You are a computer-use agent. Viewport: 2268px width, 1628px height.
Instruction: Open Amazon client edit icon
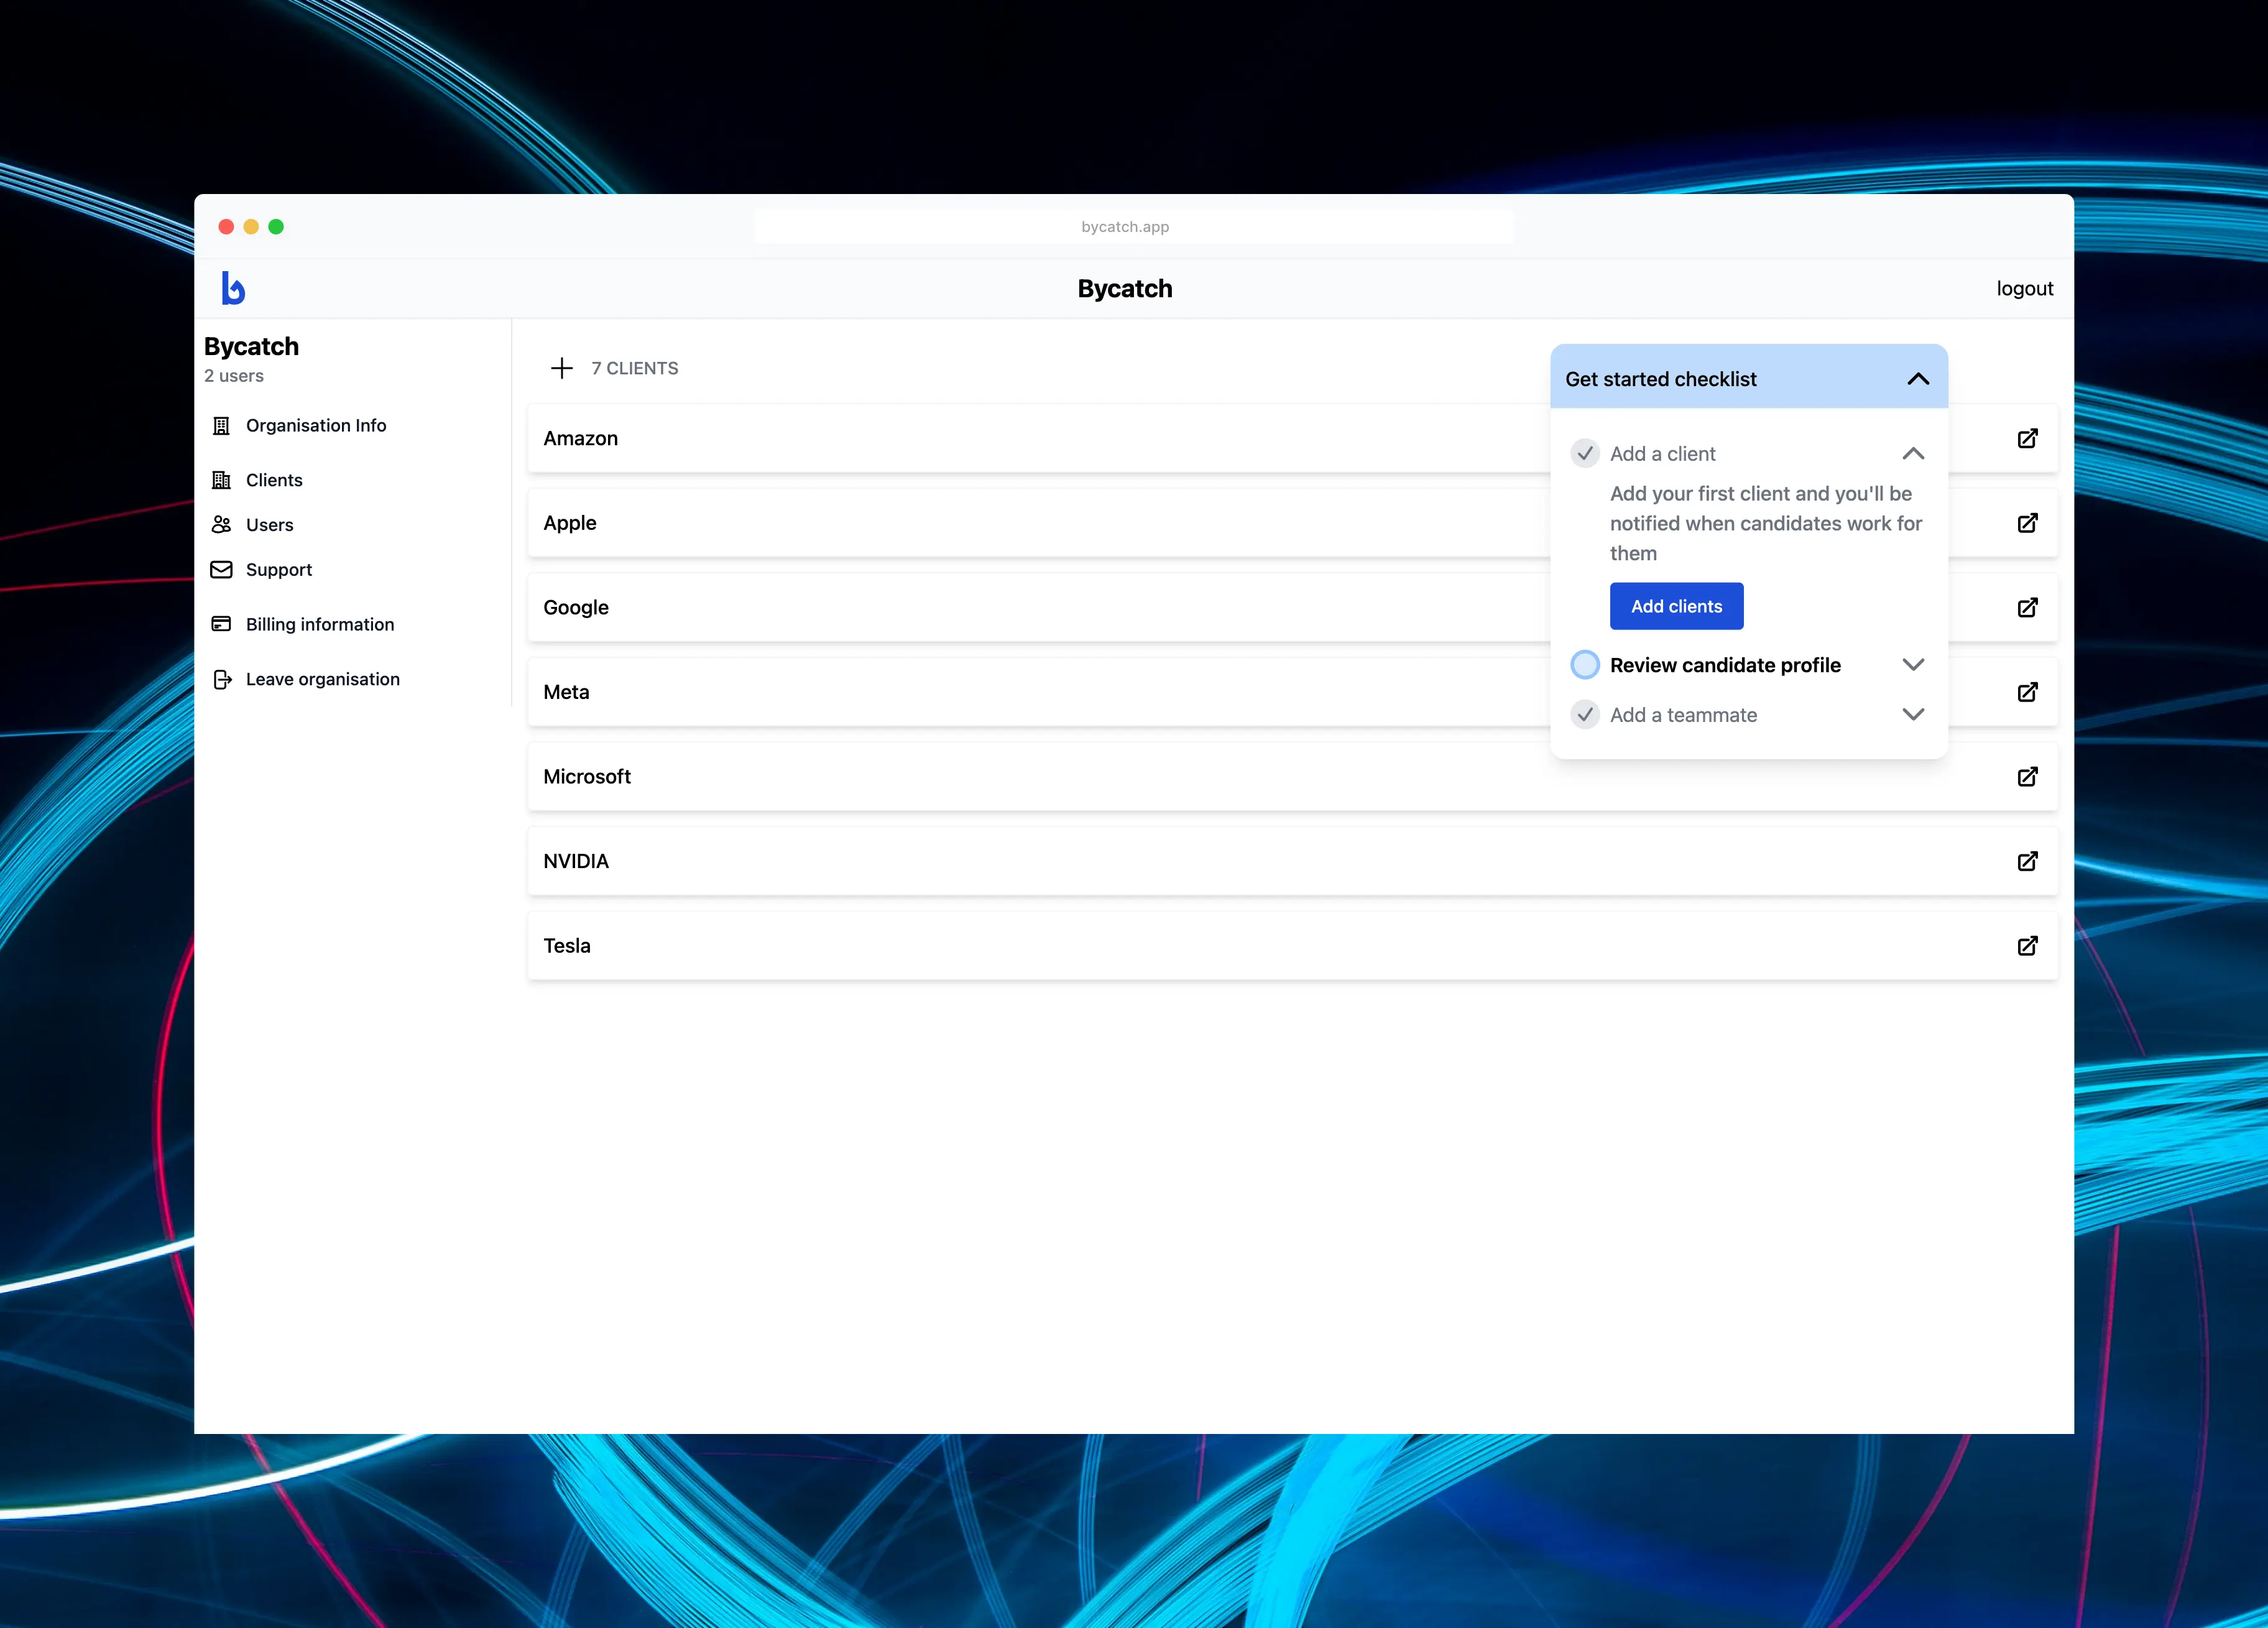pos(2027,438)
